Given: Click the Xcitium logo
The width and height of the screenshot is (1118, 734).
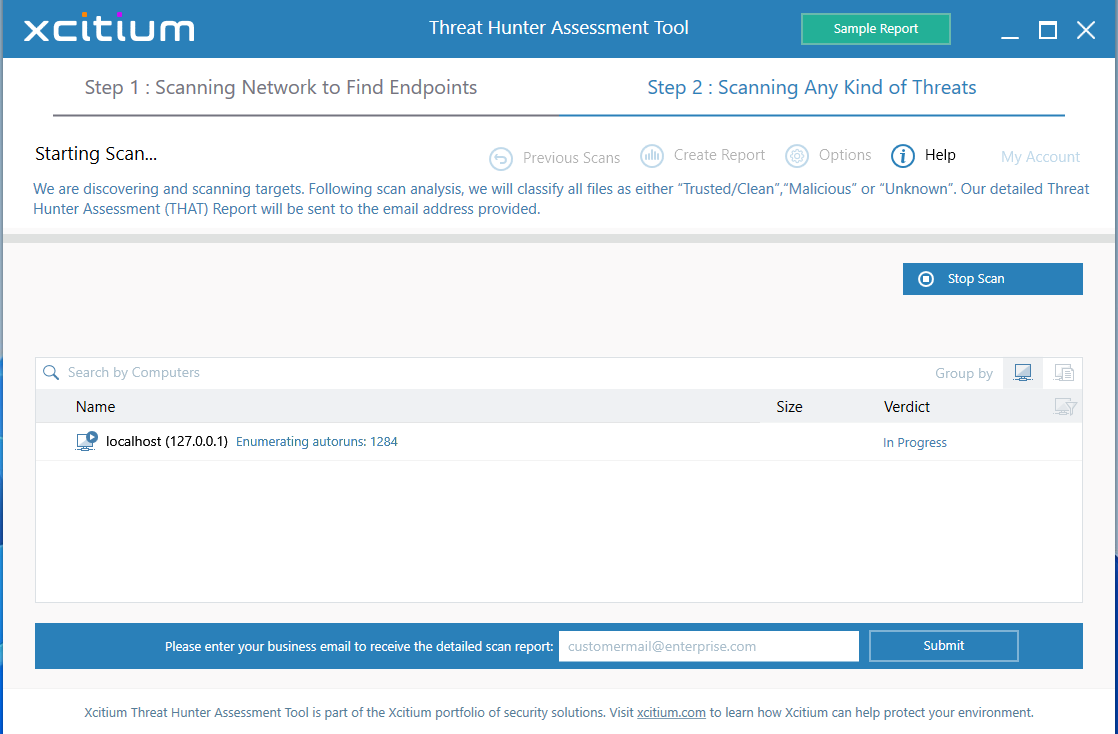Looking at the screenshot, I should (109, 27).
